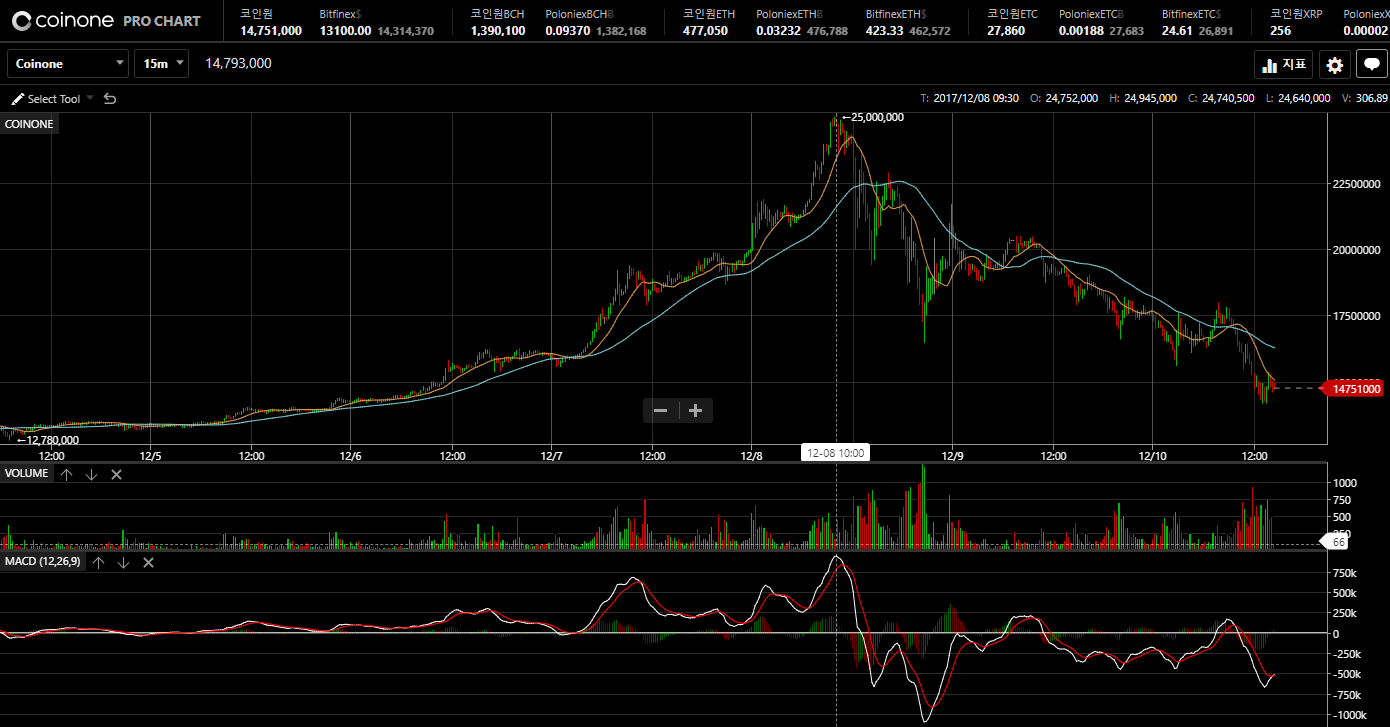Open the Coinone exchange dropdown
Screen dimensions: 1390x727
pos(68,64)
